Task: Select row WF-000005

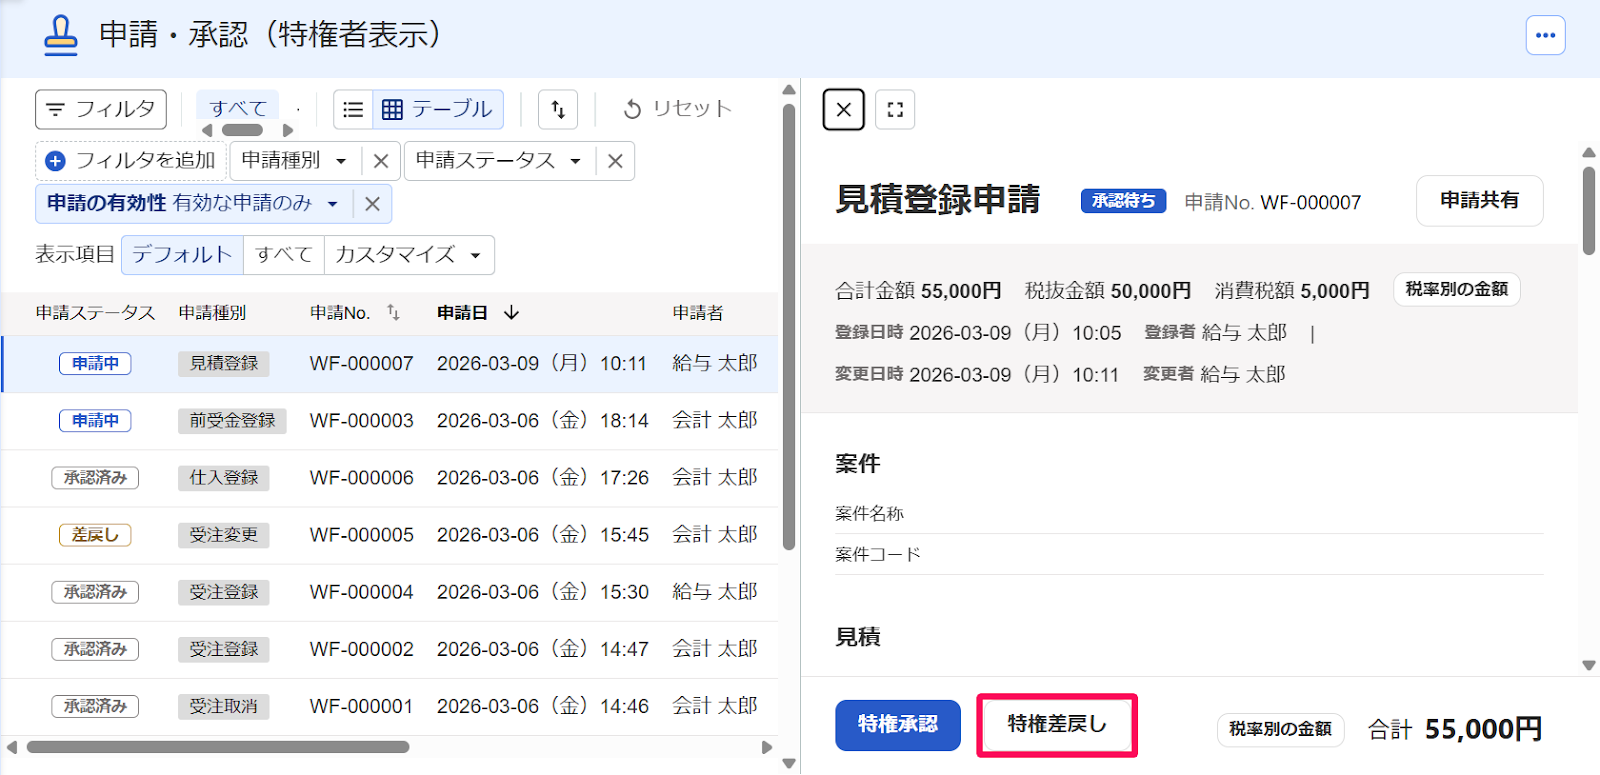Action: (390, 535)
